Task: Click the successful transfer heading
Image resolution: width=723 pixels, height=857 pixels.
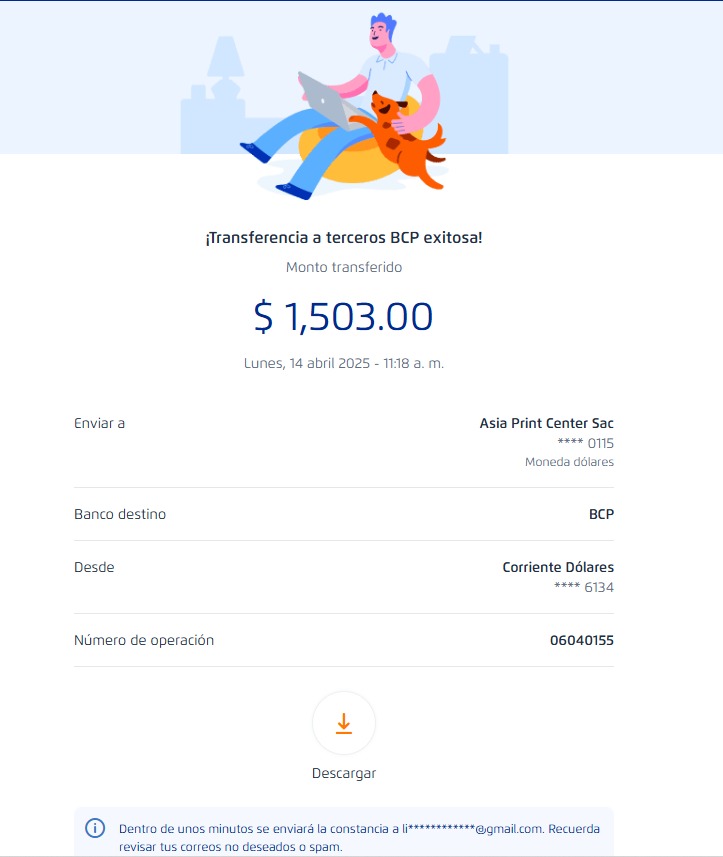Action: coord(344,238)
